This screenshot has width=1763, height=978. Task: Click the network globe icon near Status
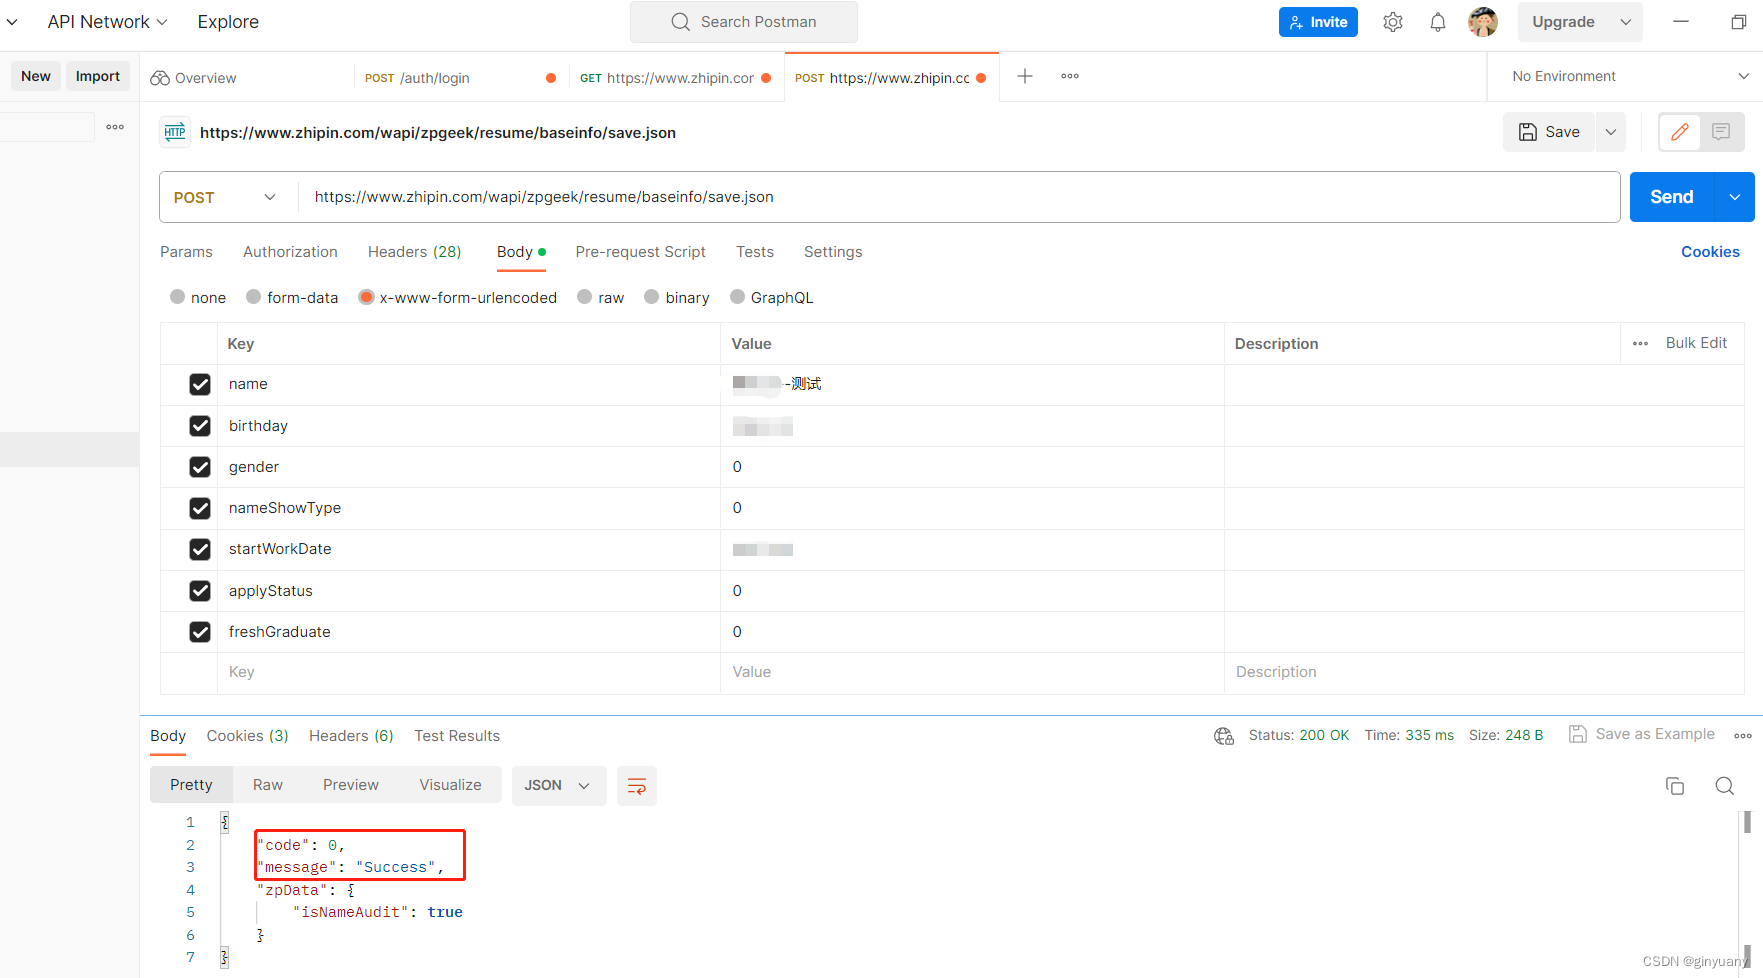[1224, 736]
